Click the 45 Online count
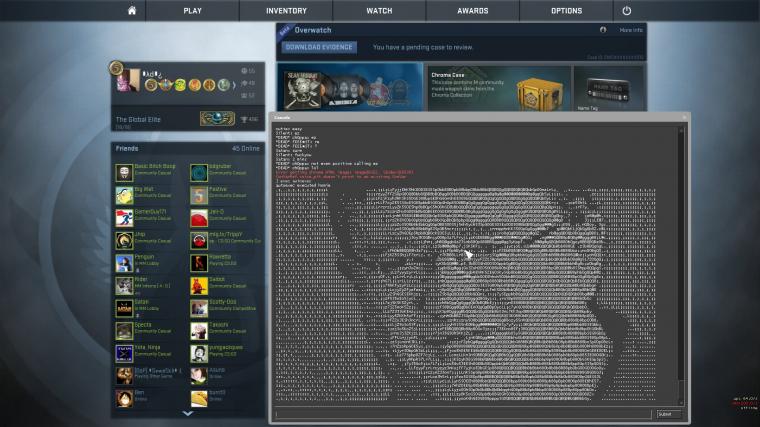 (x=246, y=148)
